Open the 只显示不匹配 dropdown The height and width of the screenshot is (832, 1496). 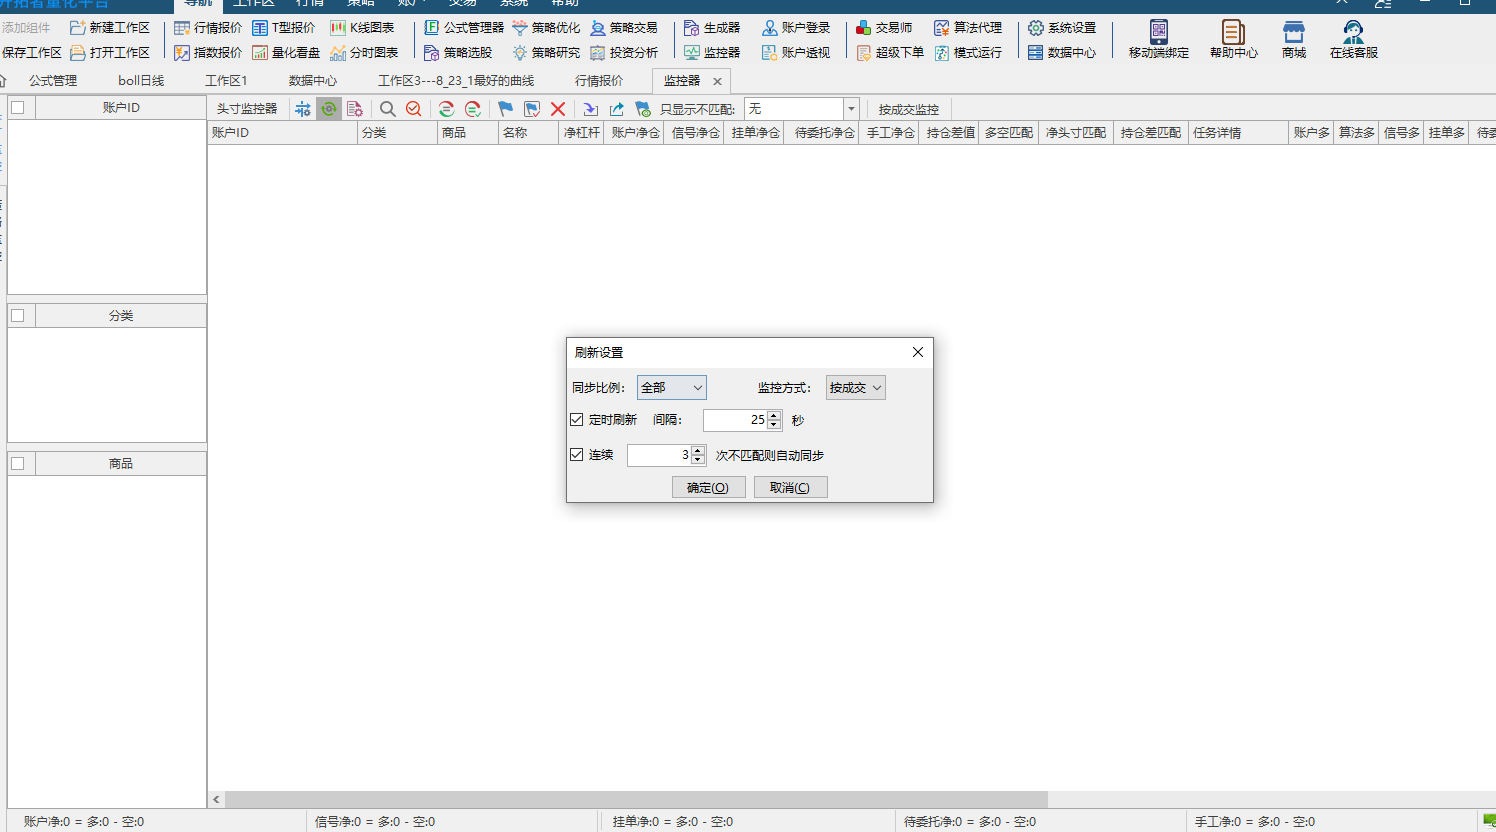pyautogui.click(x=801, y=109)
